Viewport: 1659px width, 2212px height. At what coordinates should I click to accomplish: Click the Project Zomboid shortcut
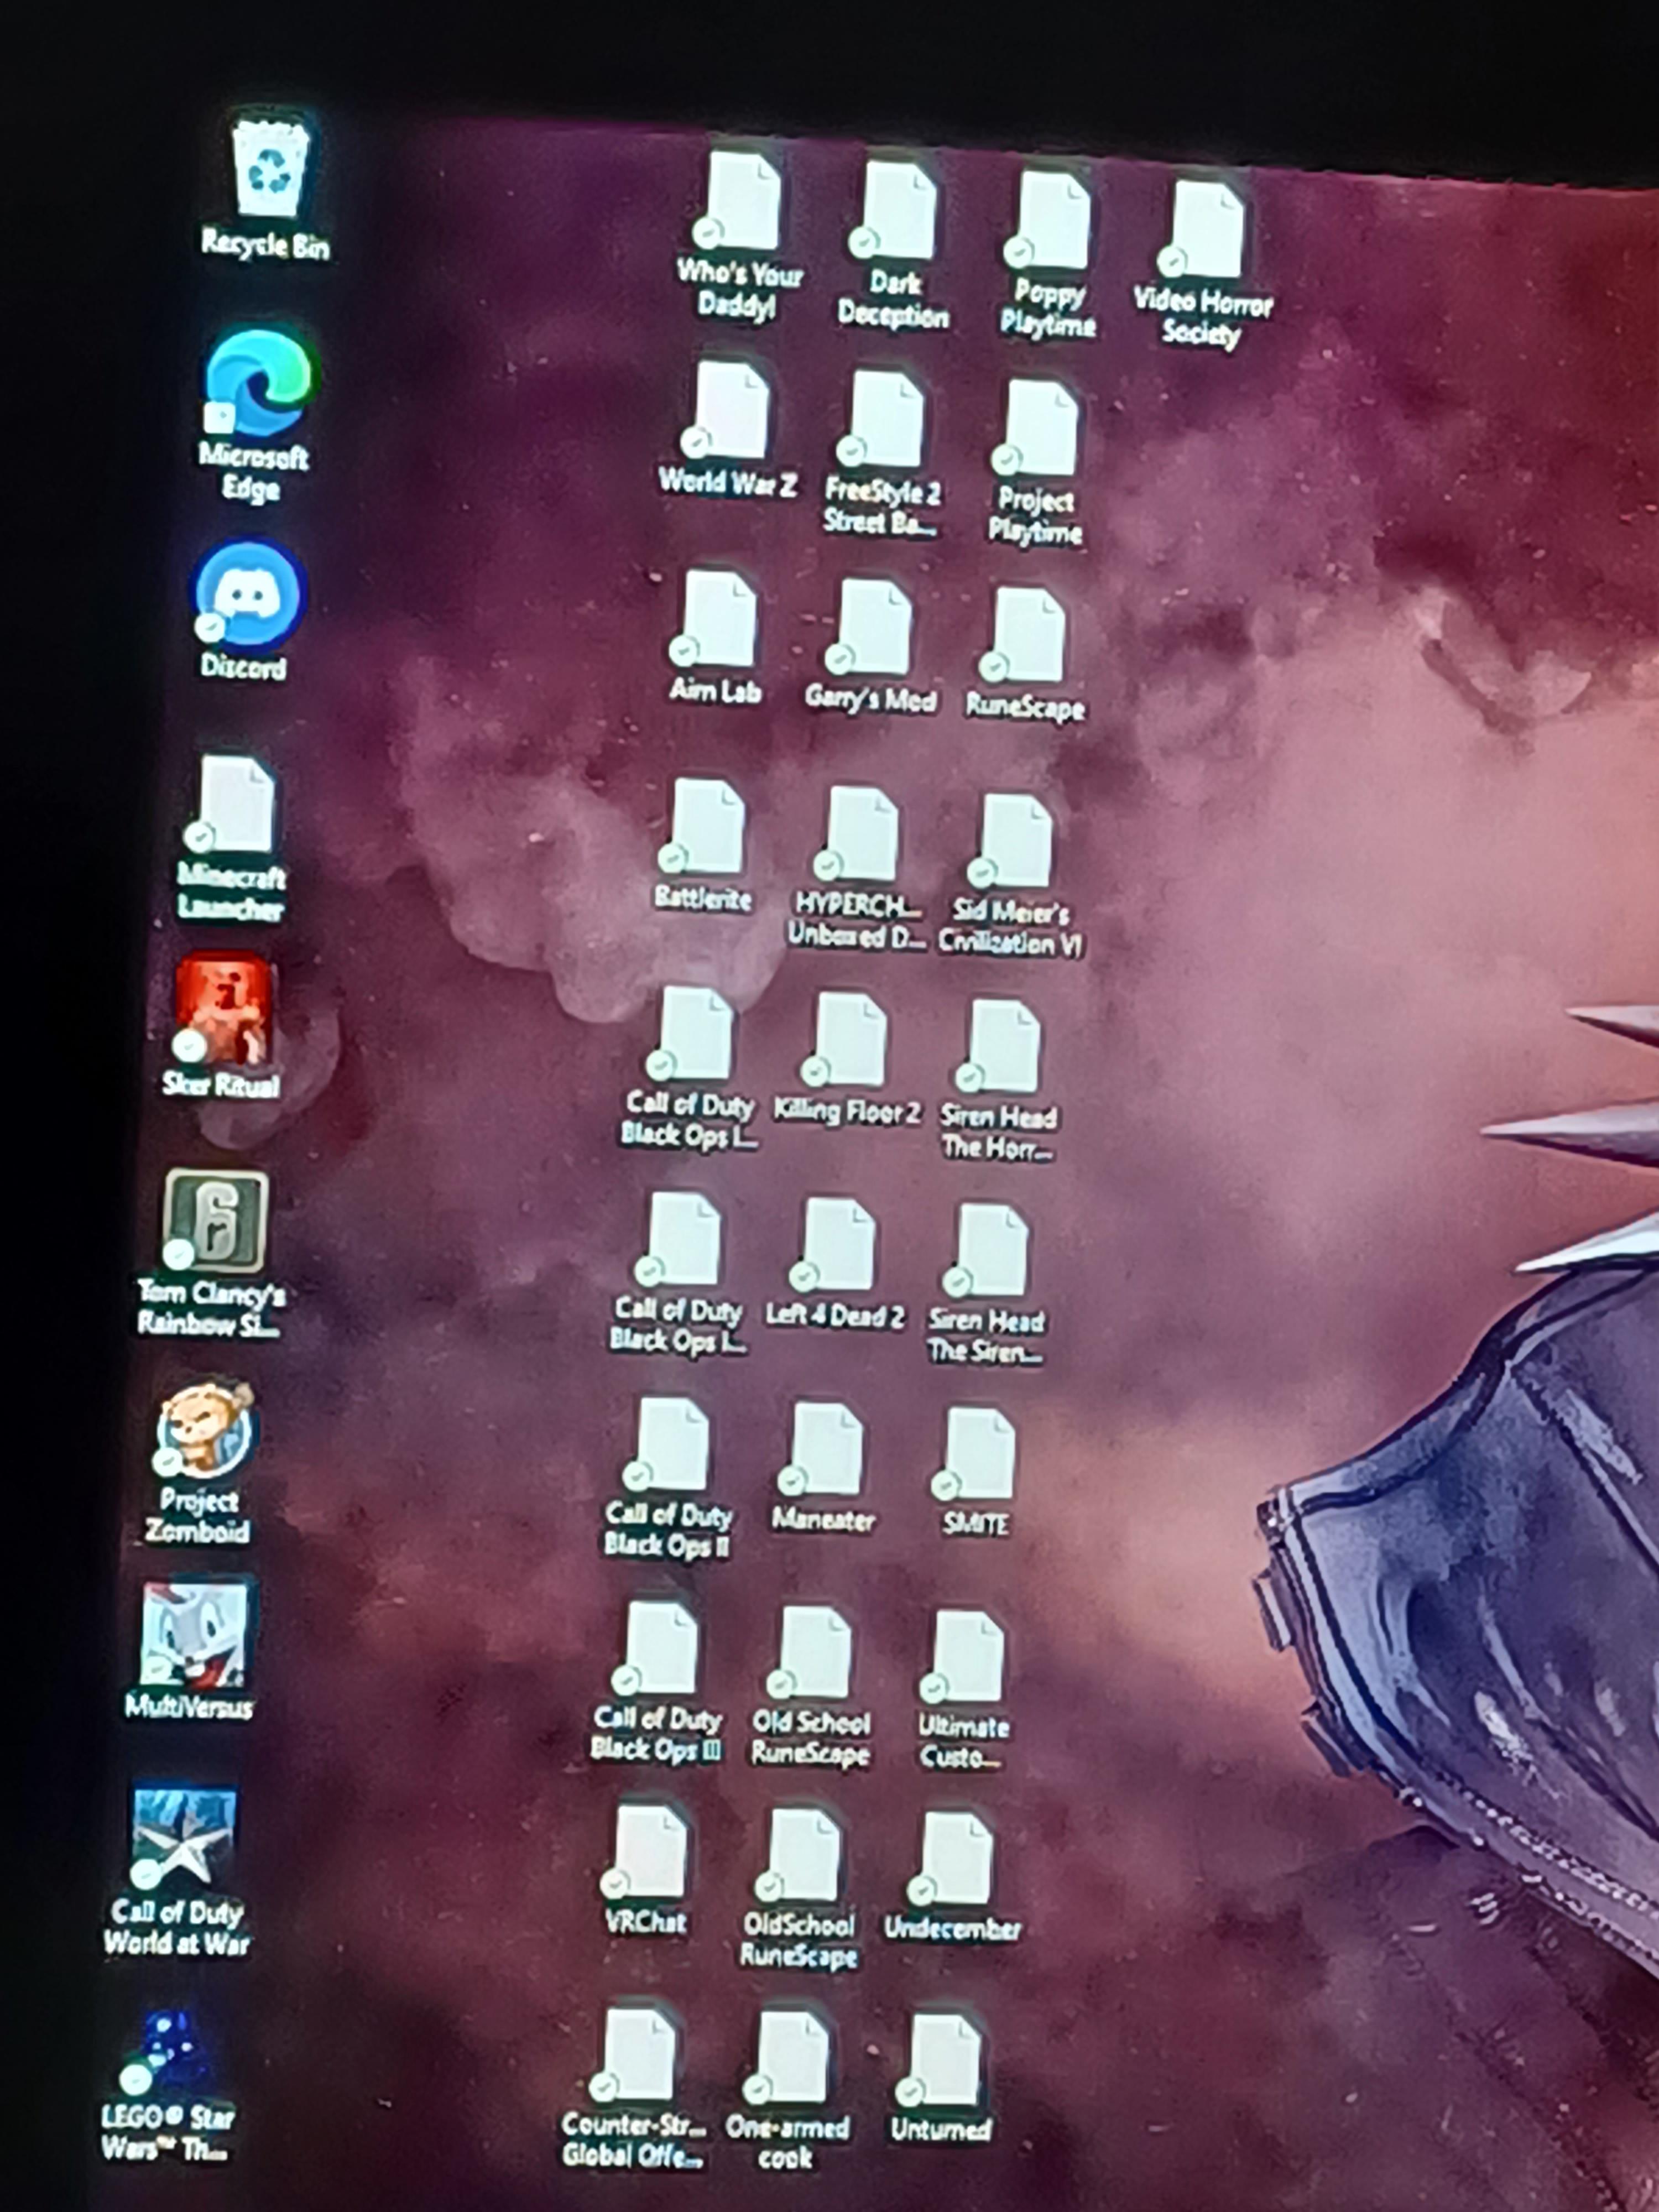pyautogui.click(x=203, y=1462)
